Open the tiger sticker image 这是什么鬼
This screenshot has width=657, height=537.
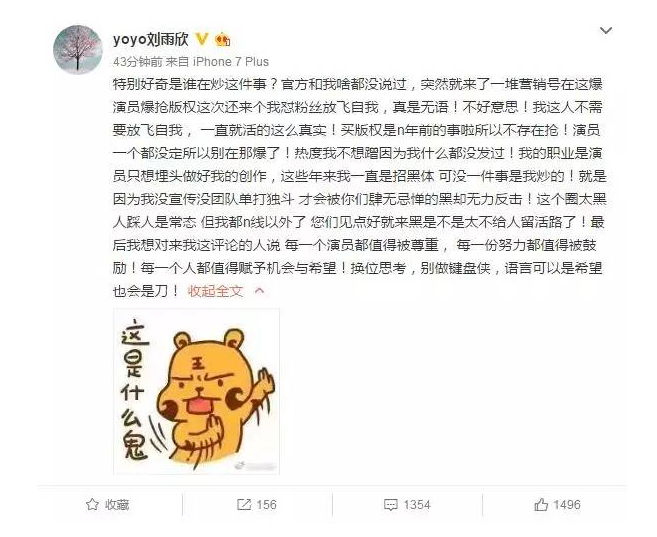coord(196,391)
